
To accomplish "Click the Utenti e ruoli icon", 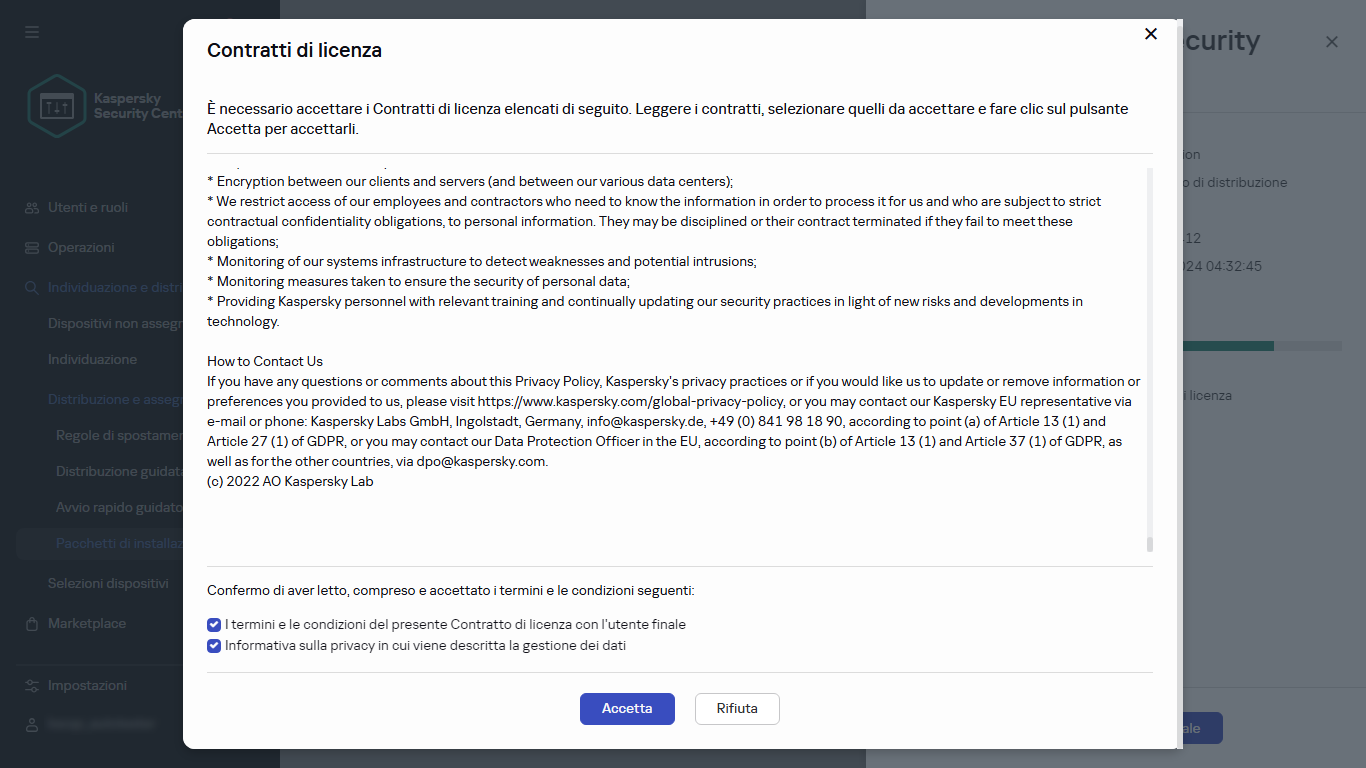I will point(32,208).
